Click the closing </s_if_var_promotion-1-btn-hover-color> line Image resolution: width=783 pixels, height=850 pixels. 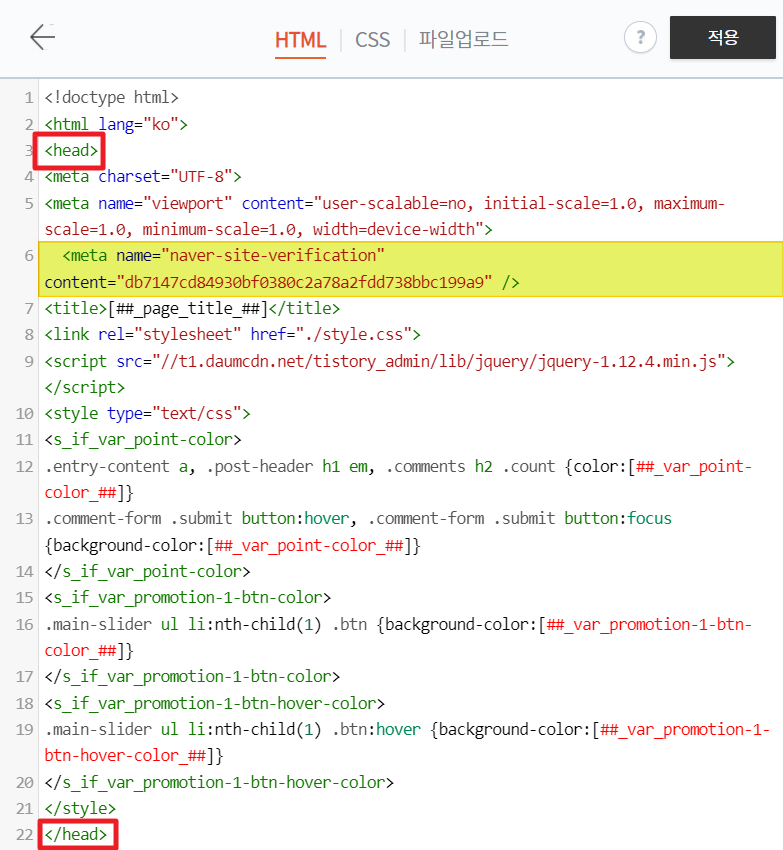(219, 782)
